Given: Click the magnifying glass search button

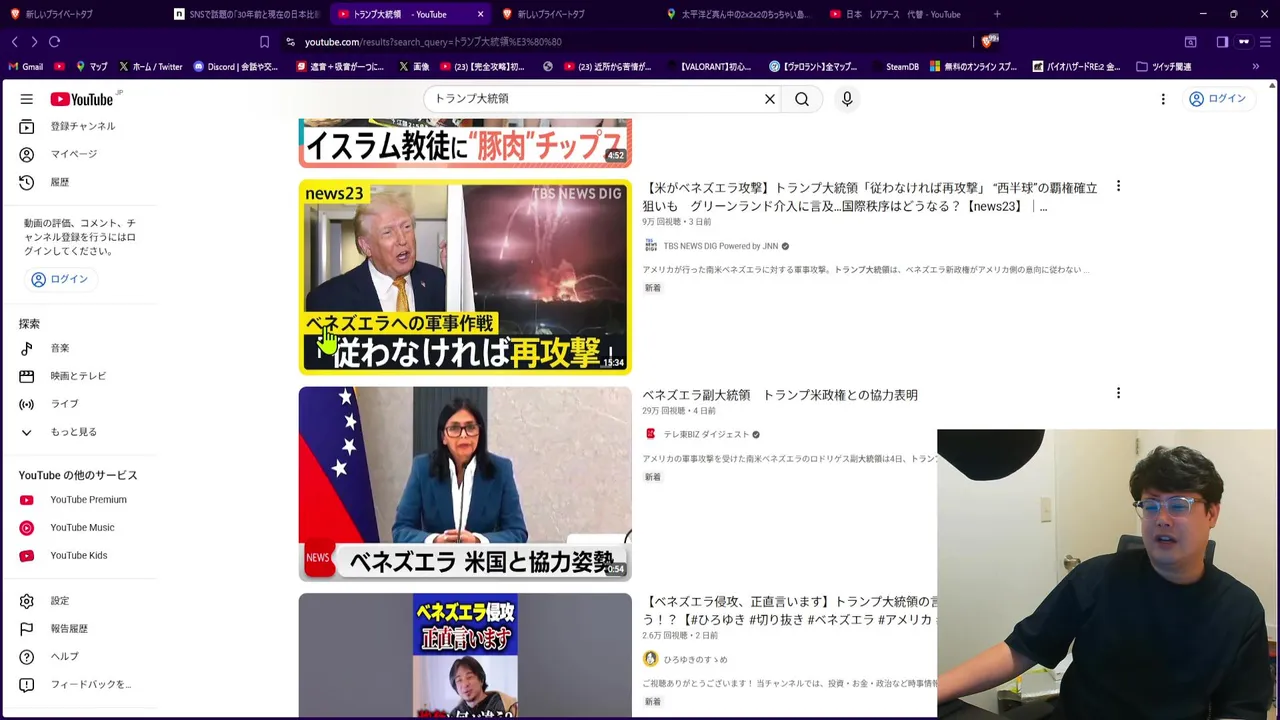Looking at the screenshot, I should 802,99.
